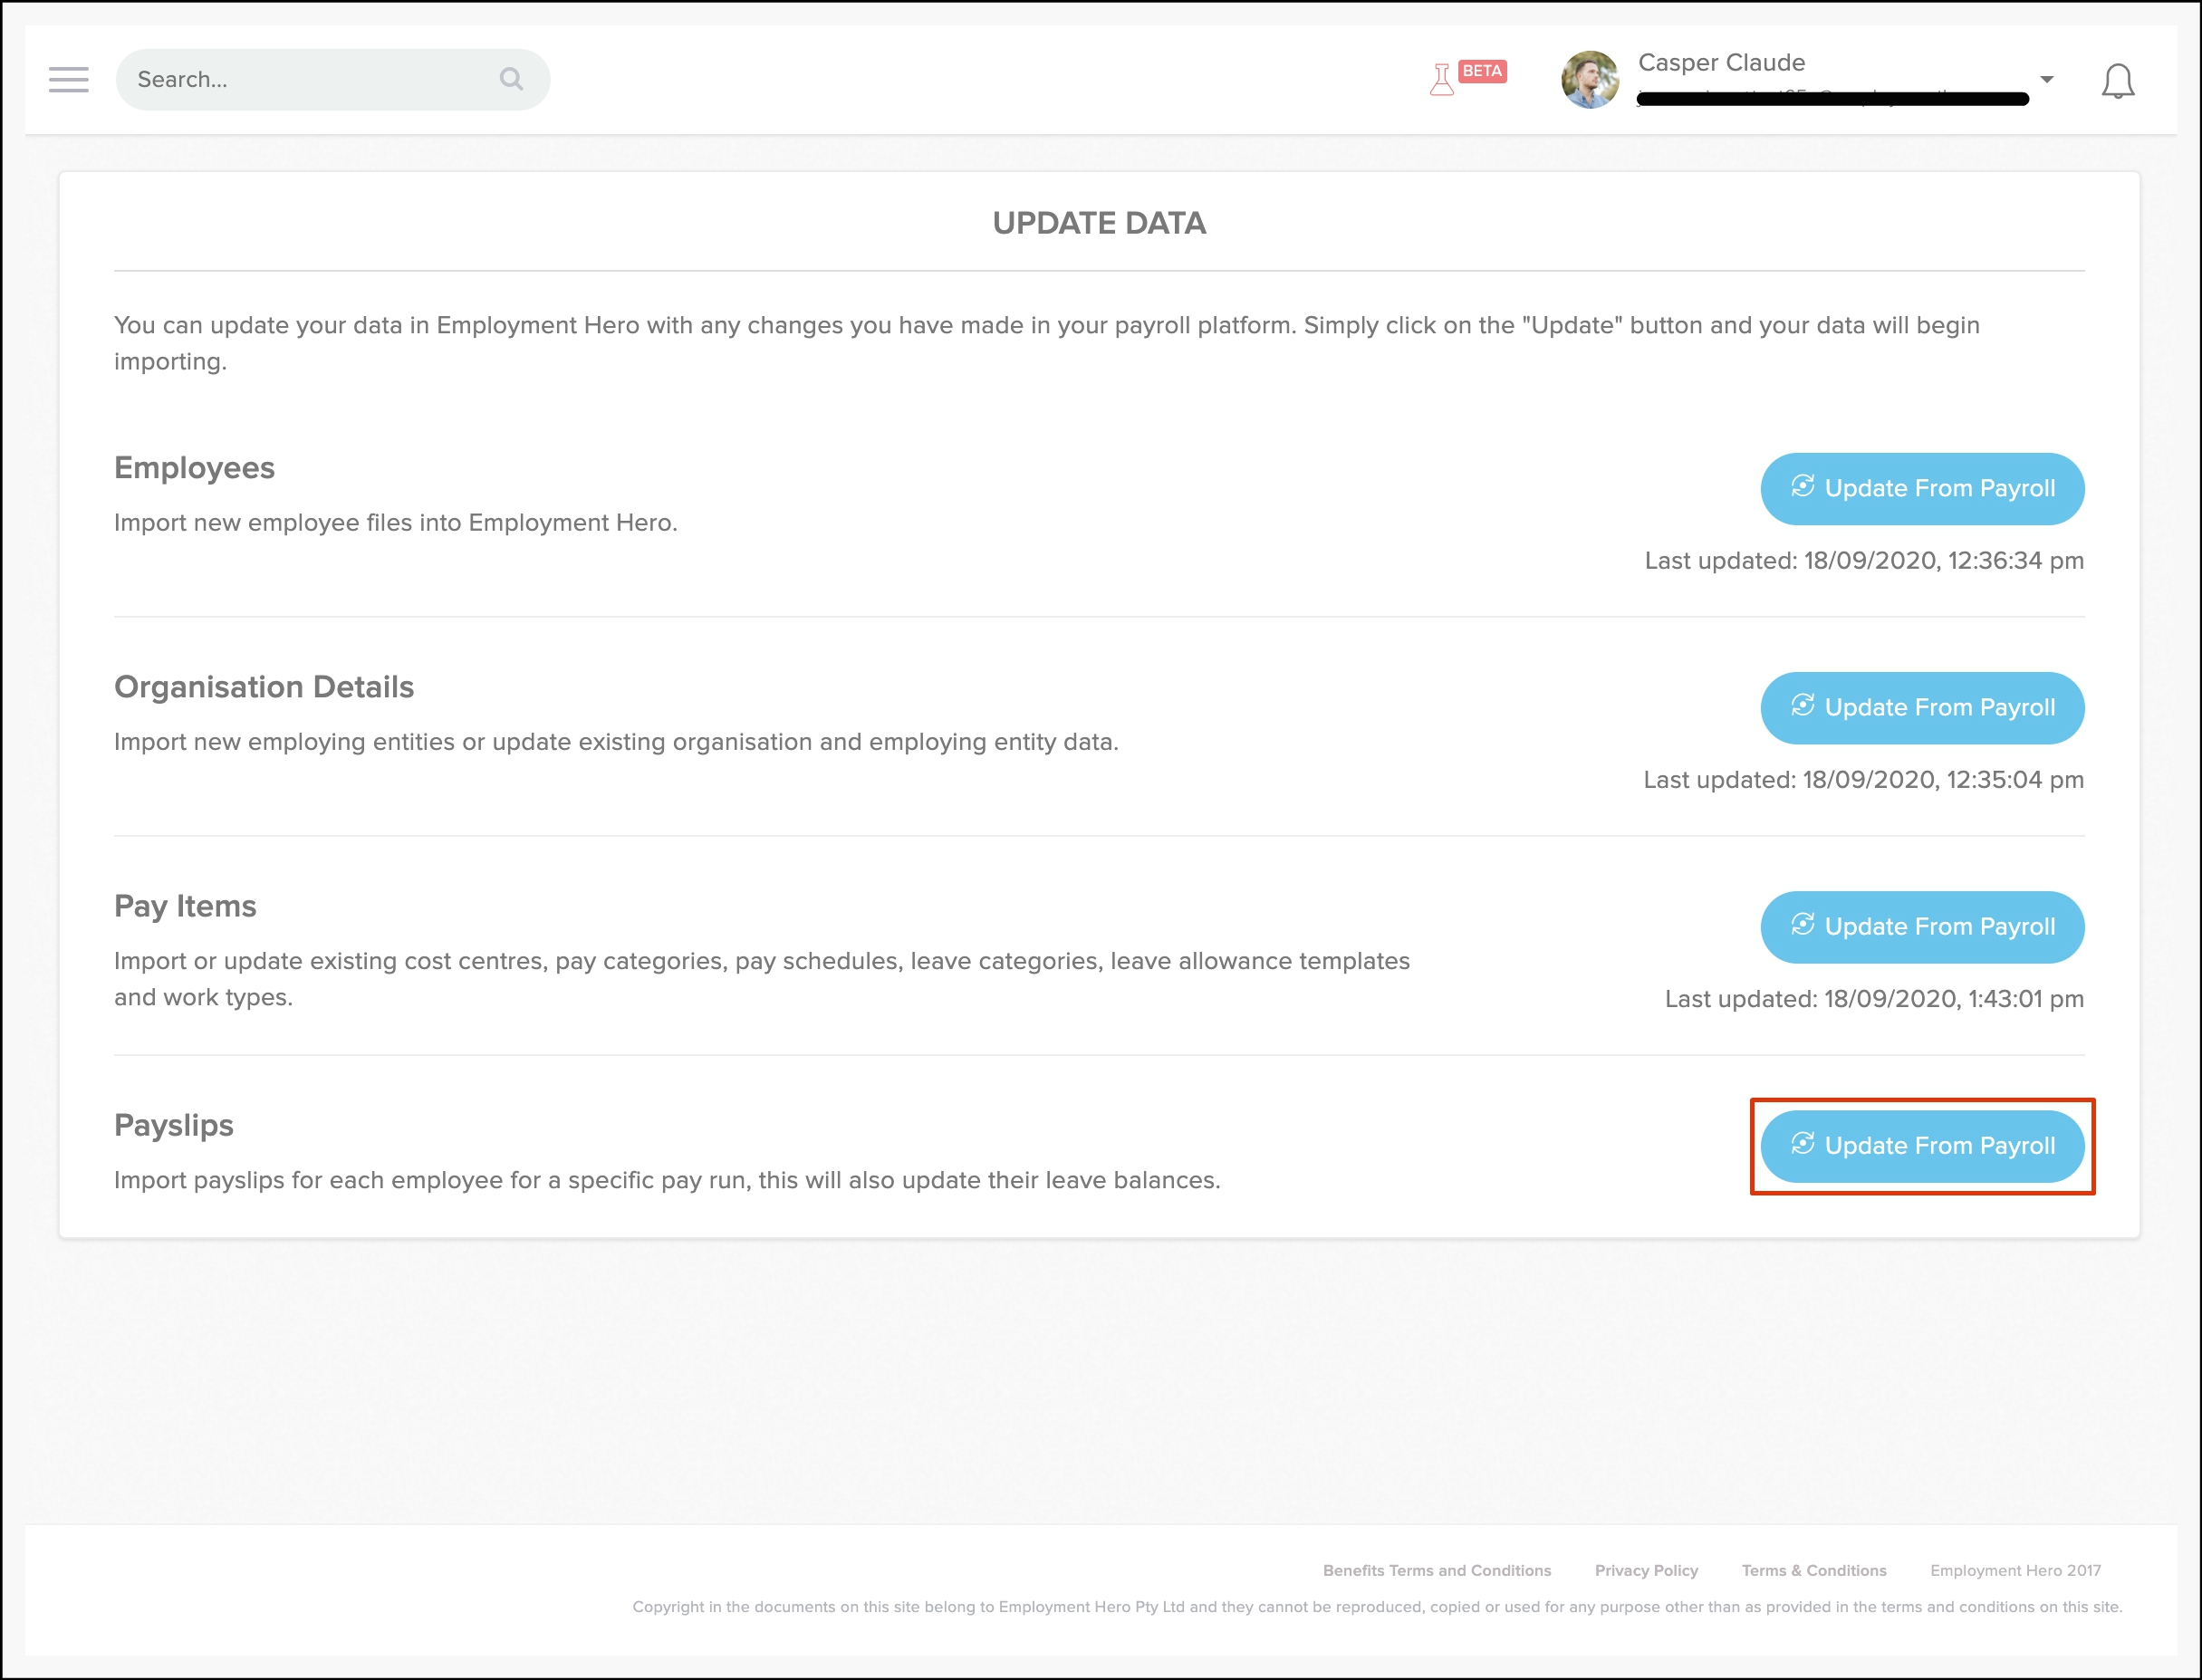Click the 'Copyright in the documents' footer notice

tap(1377, 1607)
